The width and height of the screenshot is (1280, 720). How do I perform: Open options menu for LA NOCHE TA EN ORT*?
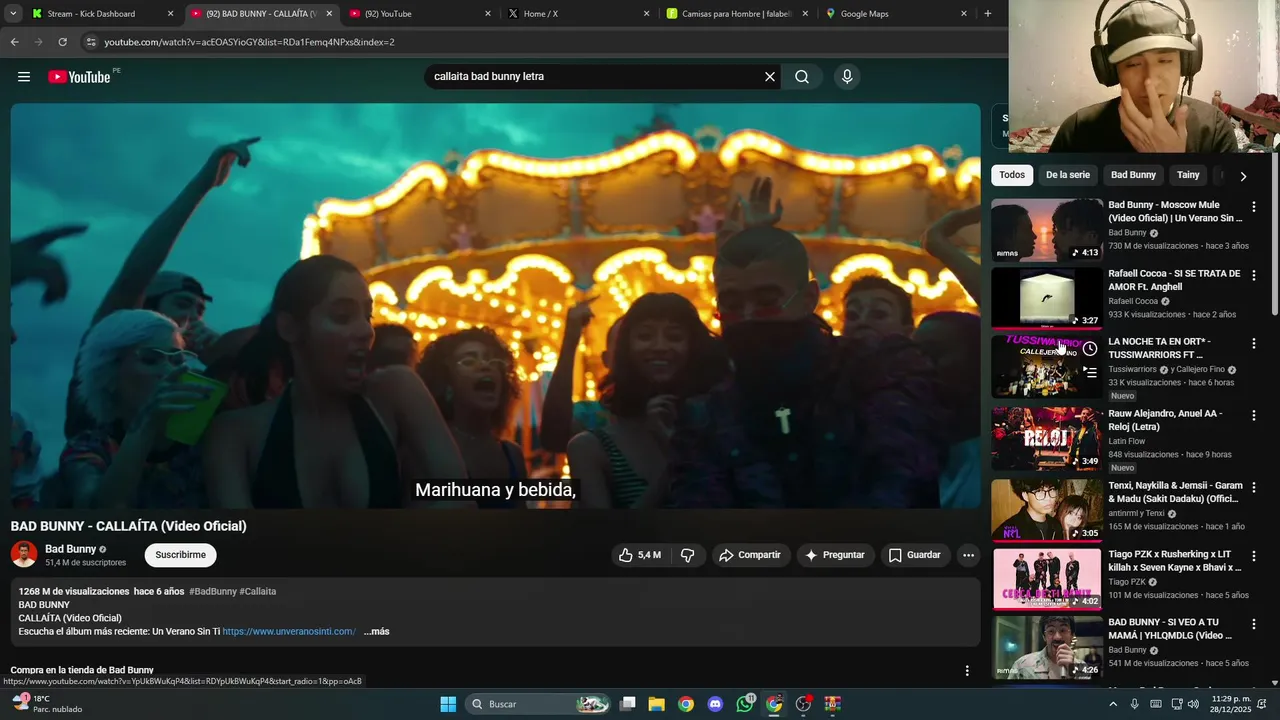point(1253,343)
